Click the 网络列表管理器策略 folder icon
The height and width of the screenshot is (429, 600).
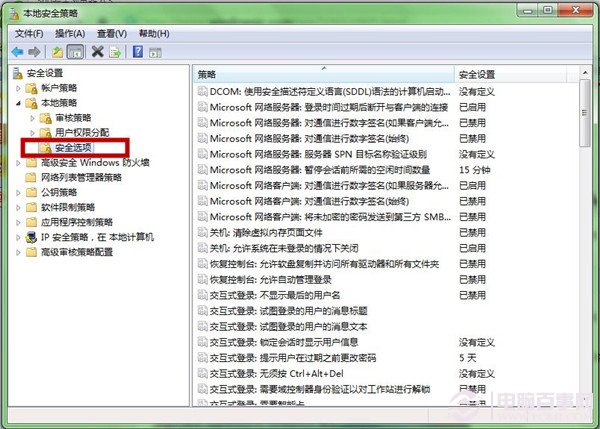click(31, 178)
